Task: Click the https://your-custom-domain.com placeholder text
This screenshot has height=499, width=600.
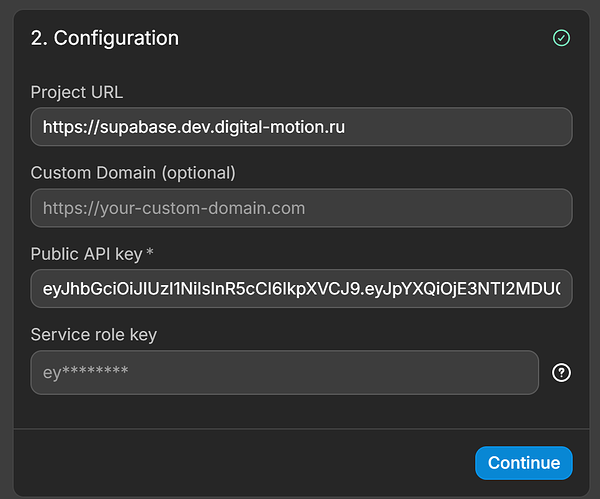Action: click(173, 208)
